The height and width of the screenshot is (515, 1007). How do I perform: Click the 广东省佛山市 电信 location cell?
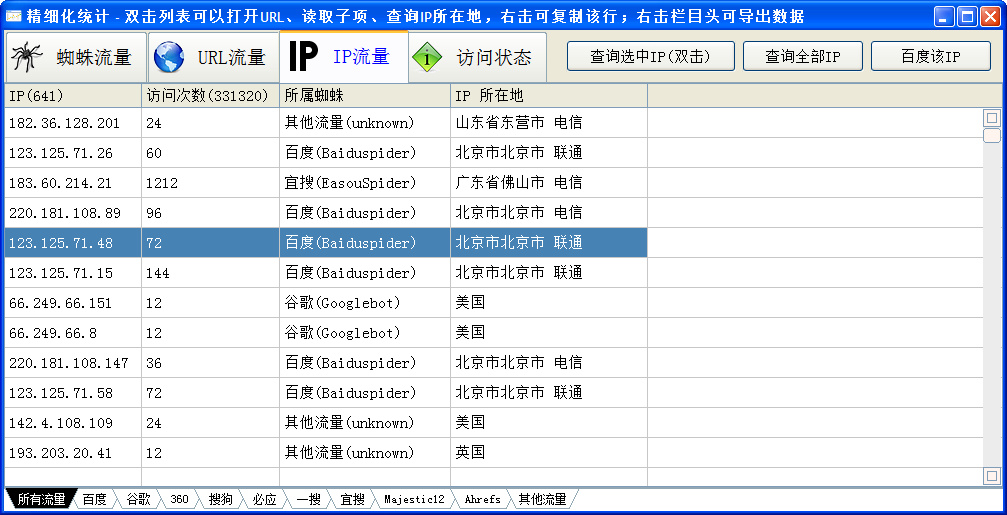[x=548, y=183]
